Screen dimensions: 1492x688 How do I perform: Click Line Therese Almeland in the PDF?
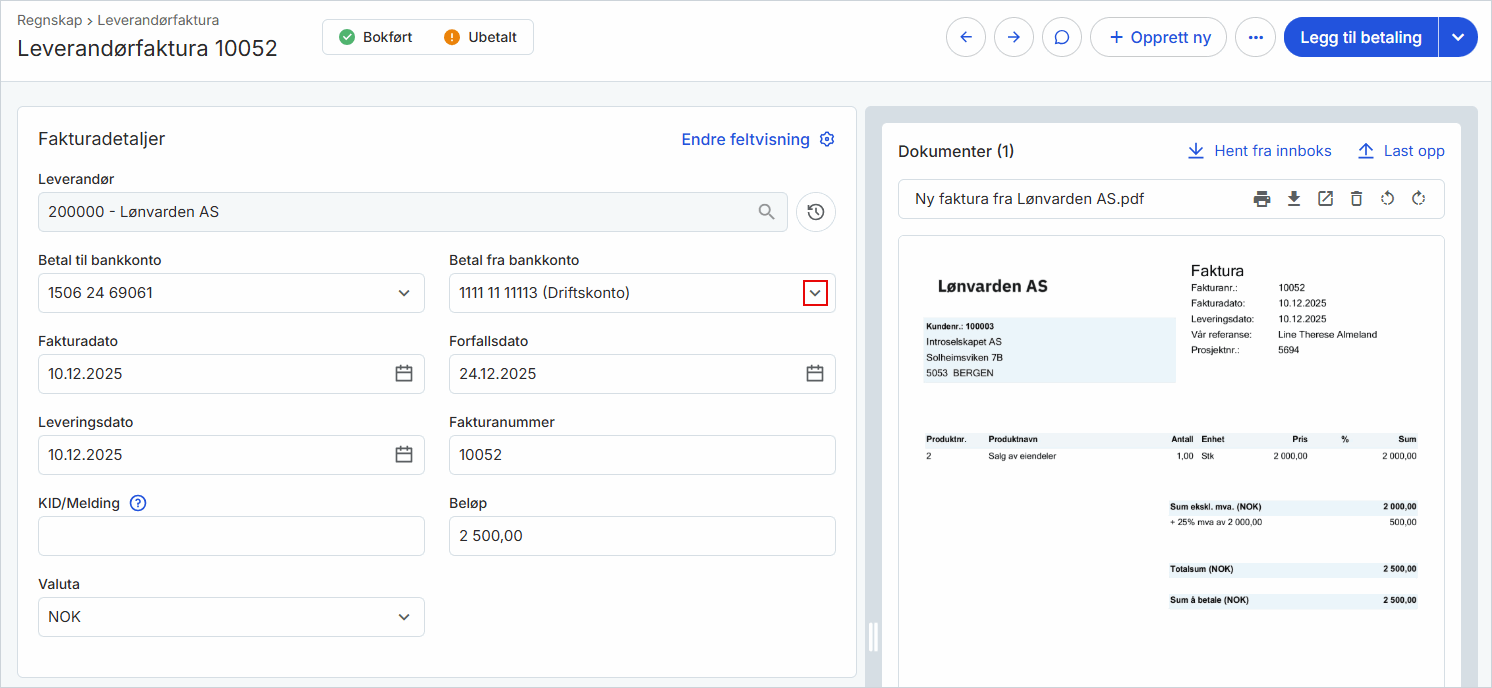coord(1327,334)
